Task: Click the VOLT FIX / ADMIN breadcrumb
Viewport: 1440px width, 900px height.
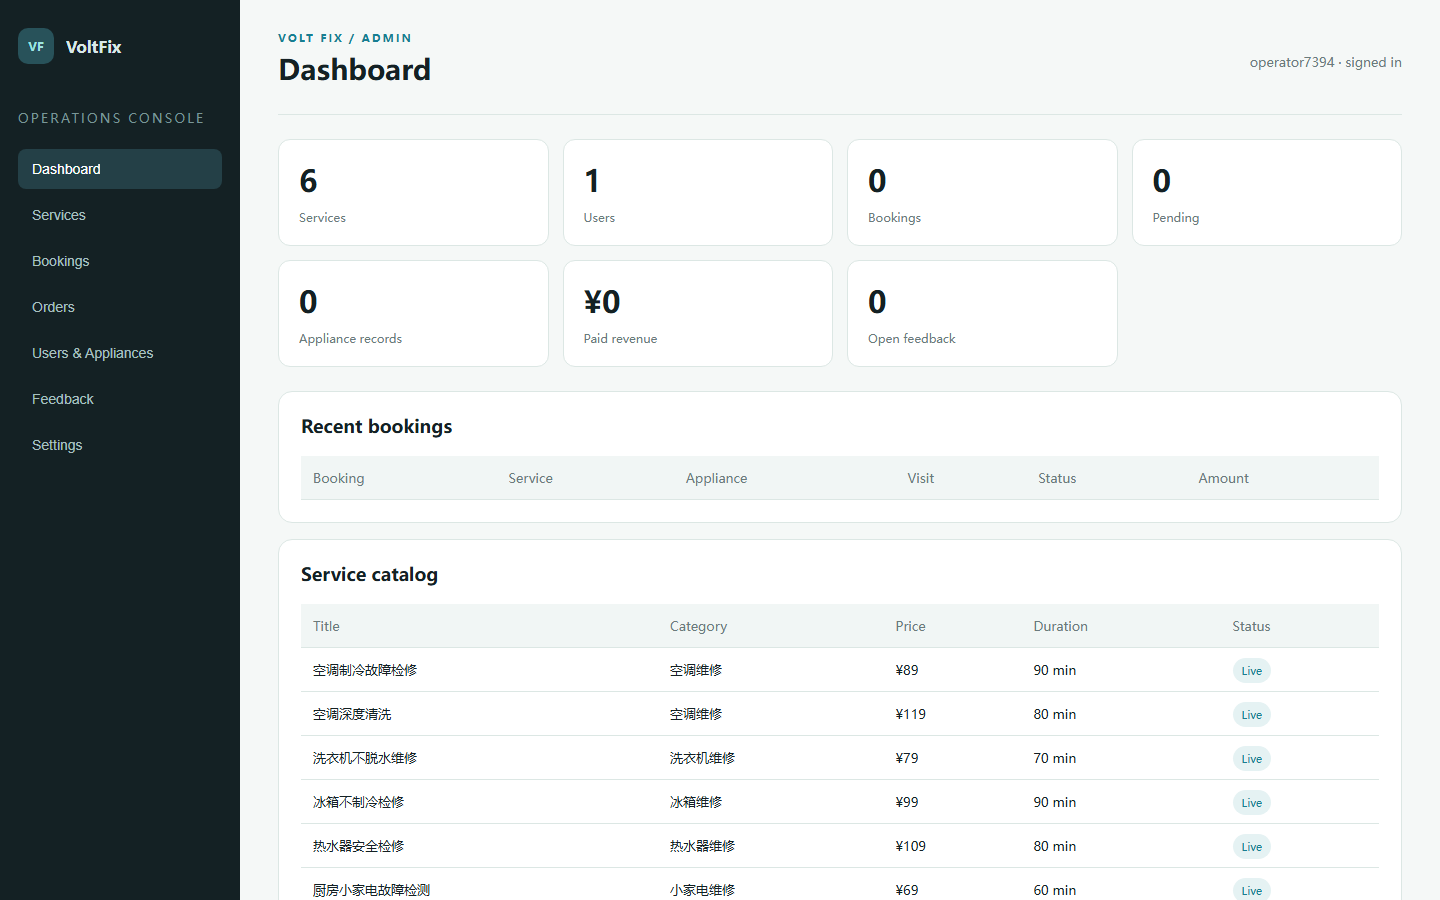Action: click(345, 38)
